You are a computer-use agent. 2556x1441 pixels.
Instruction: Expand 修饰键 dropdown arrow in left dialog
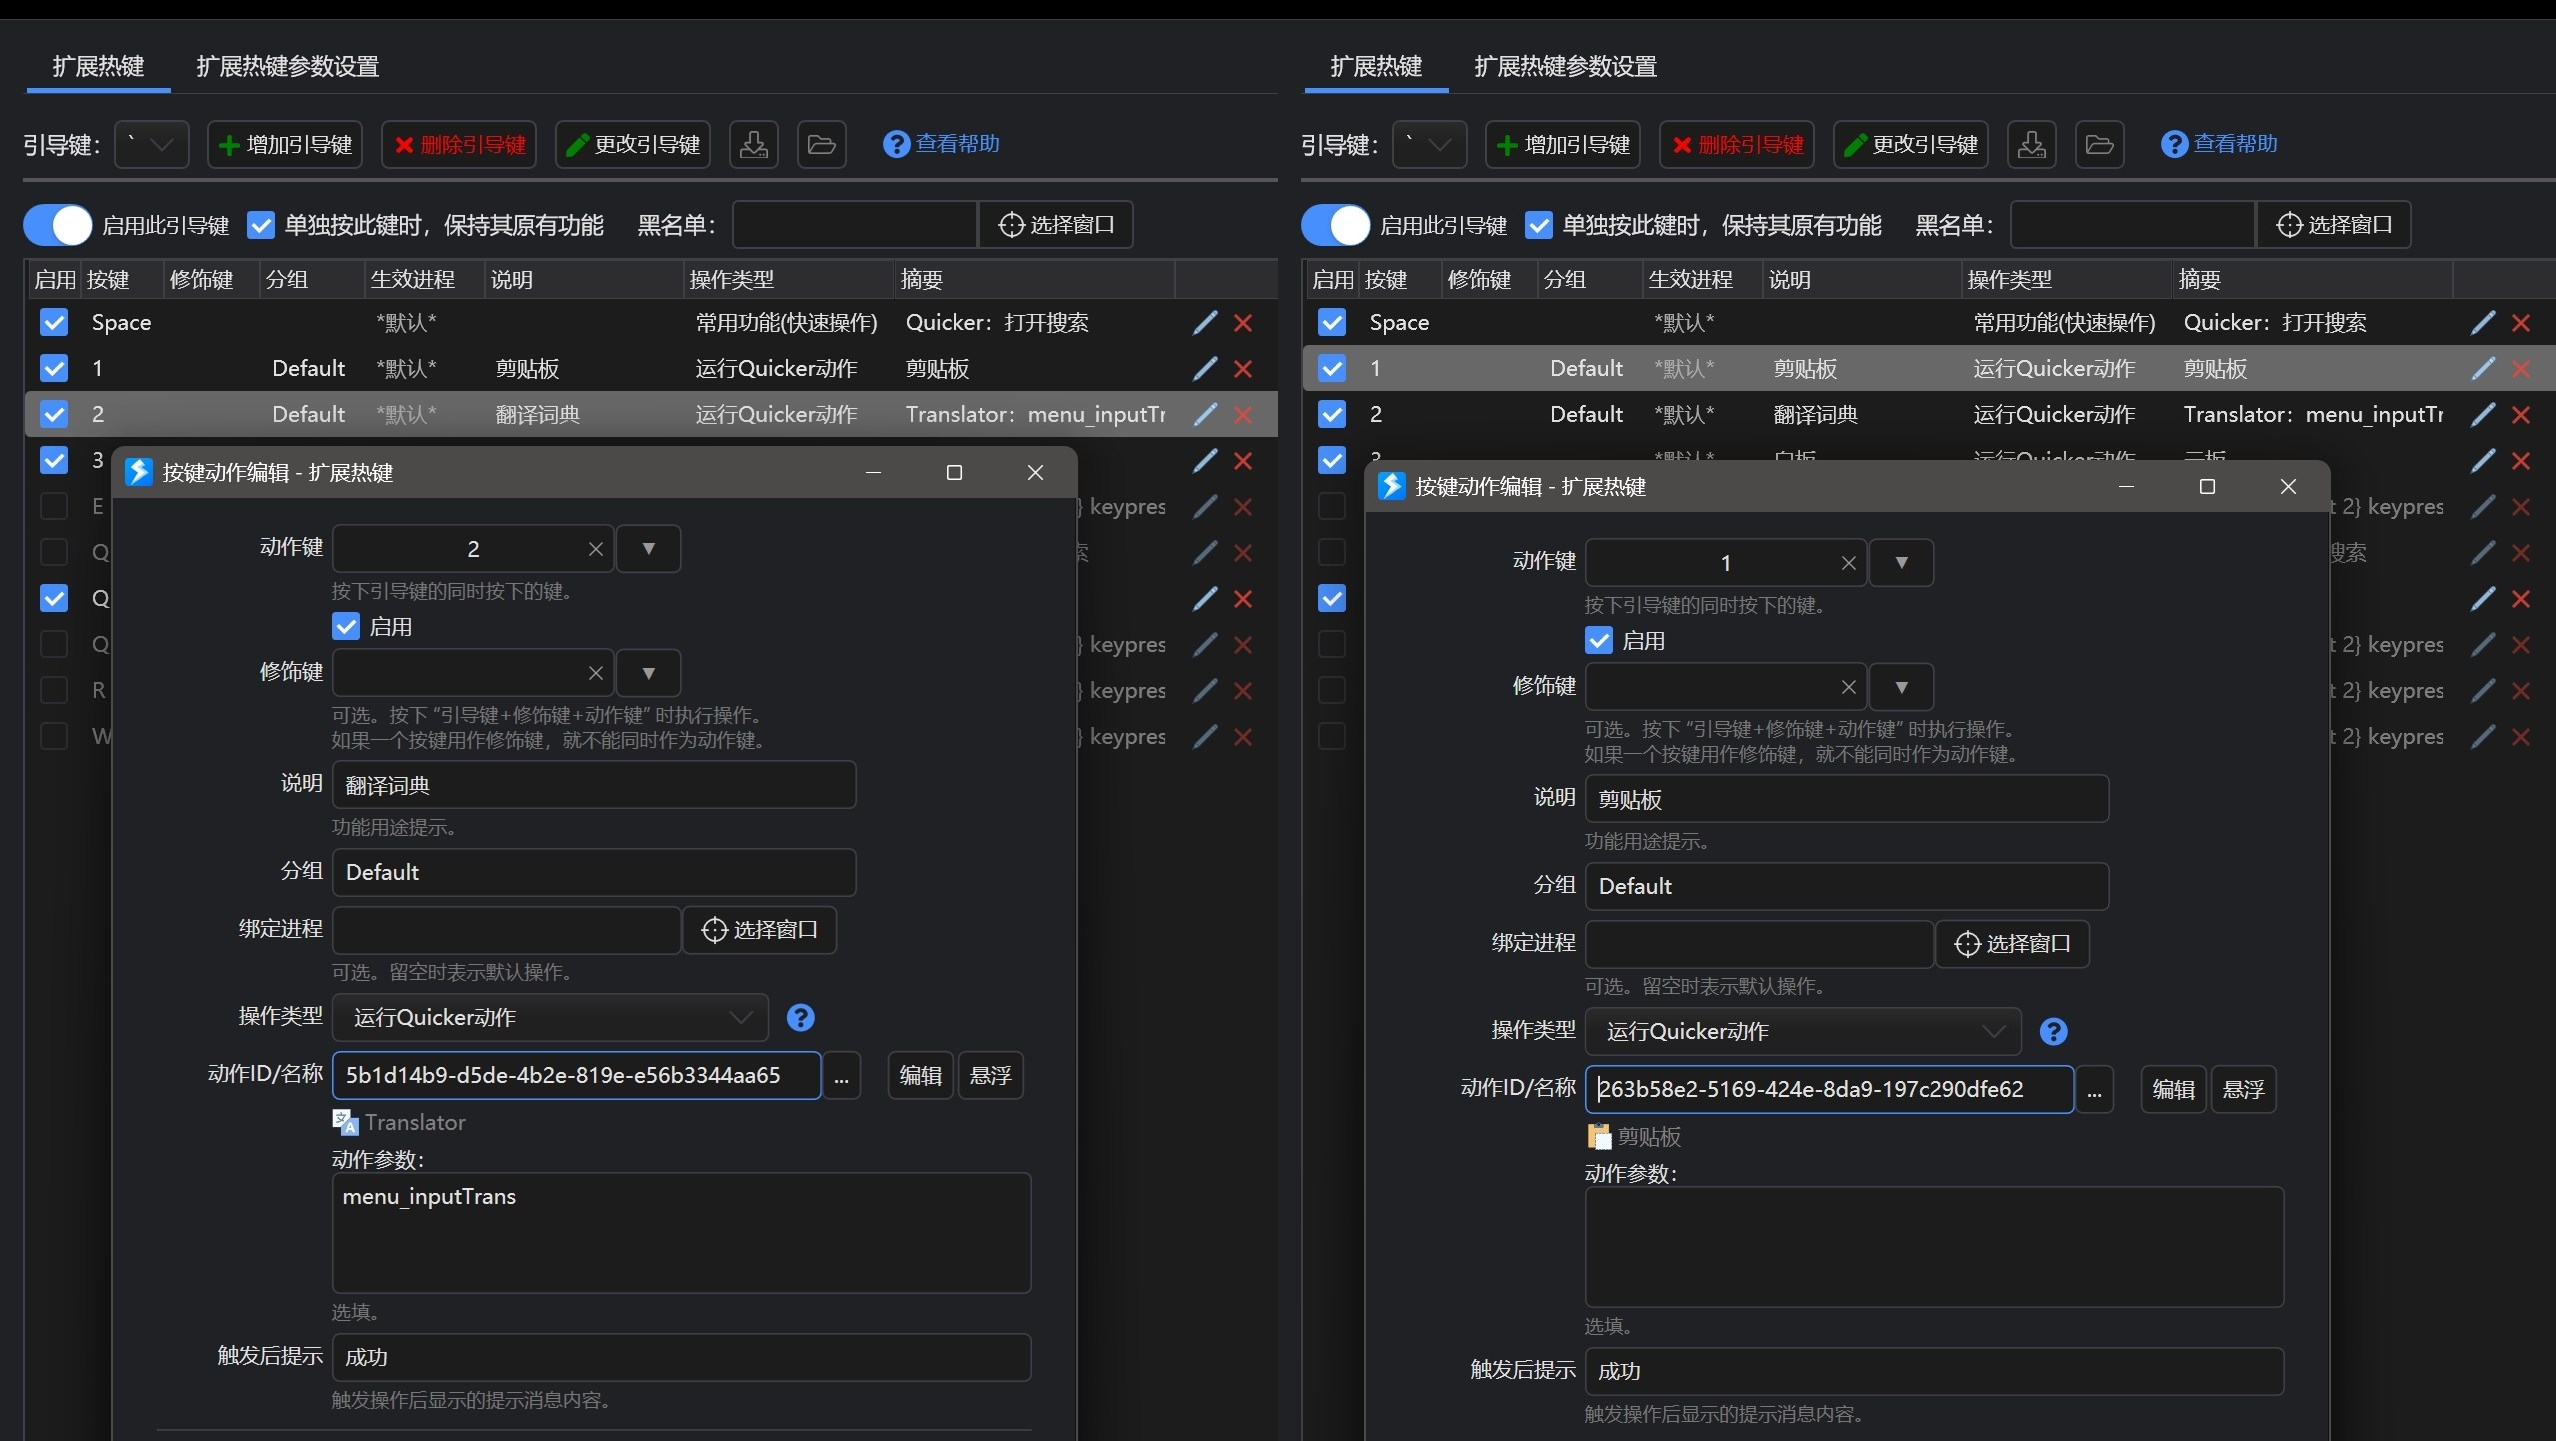[649, 673]
